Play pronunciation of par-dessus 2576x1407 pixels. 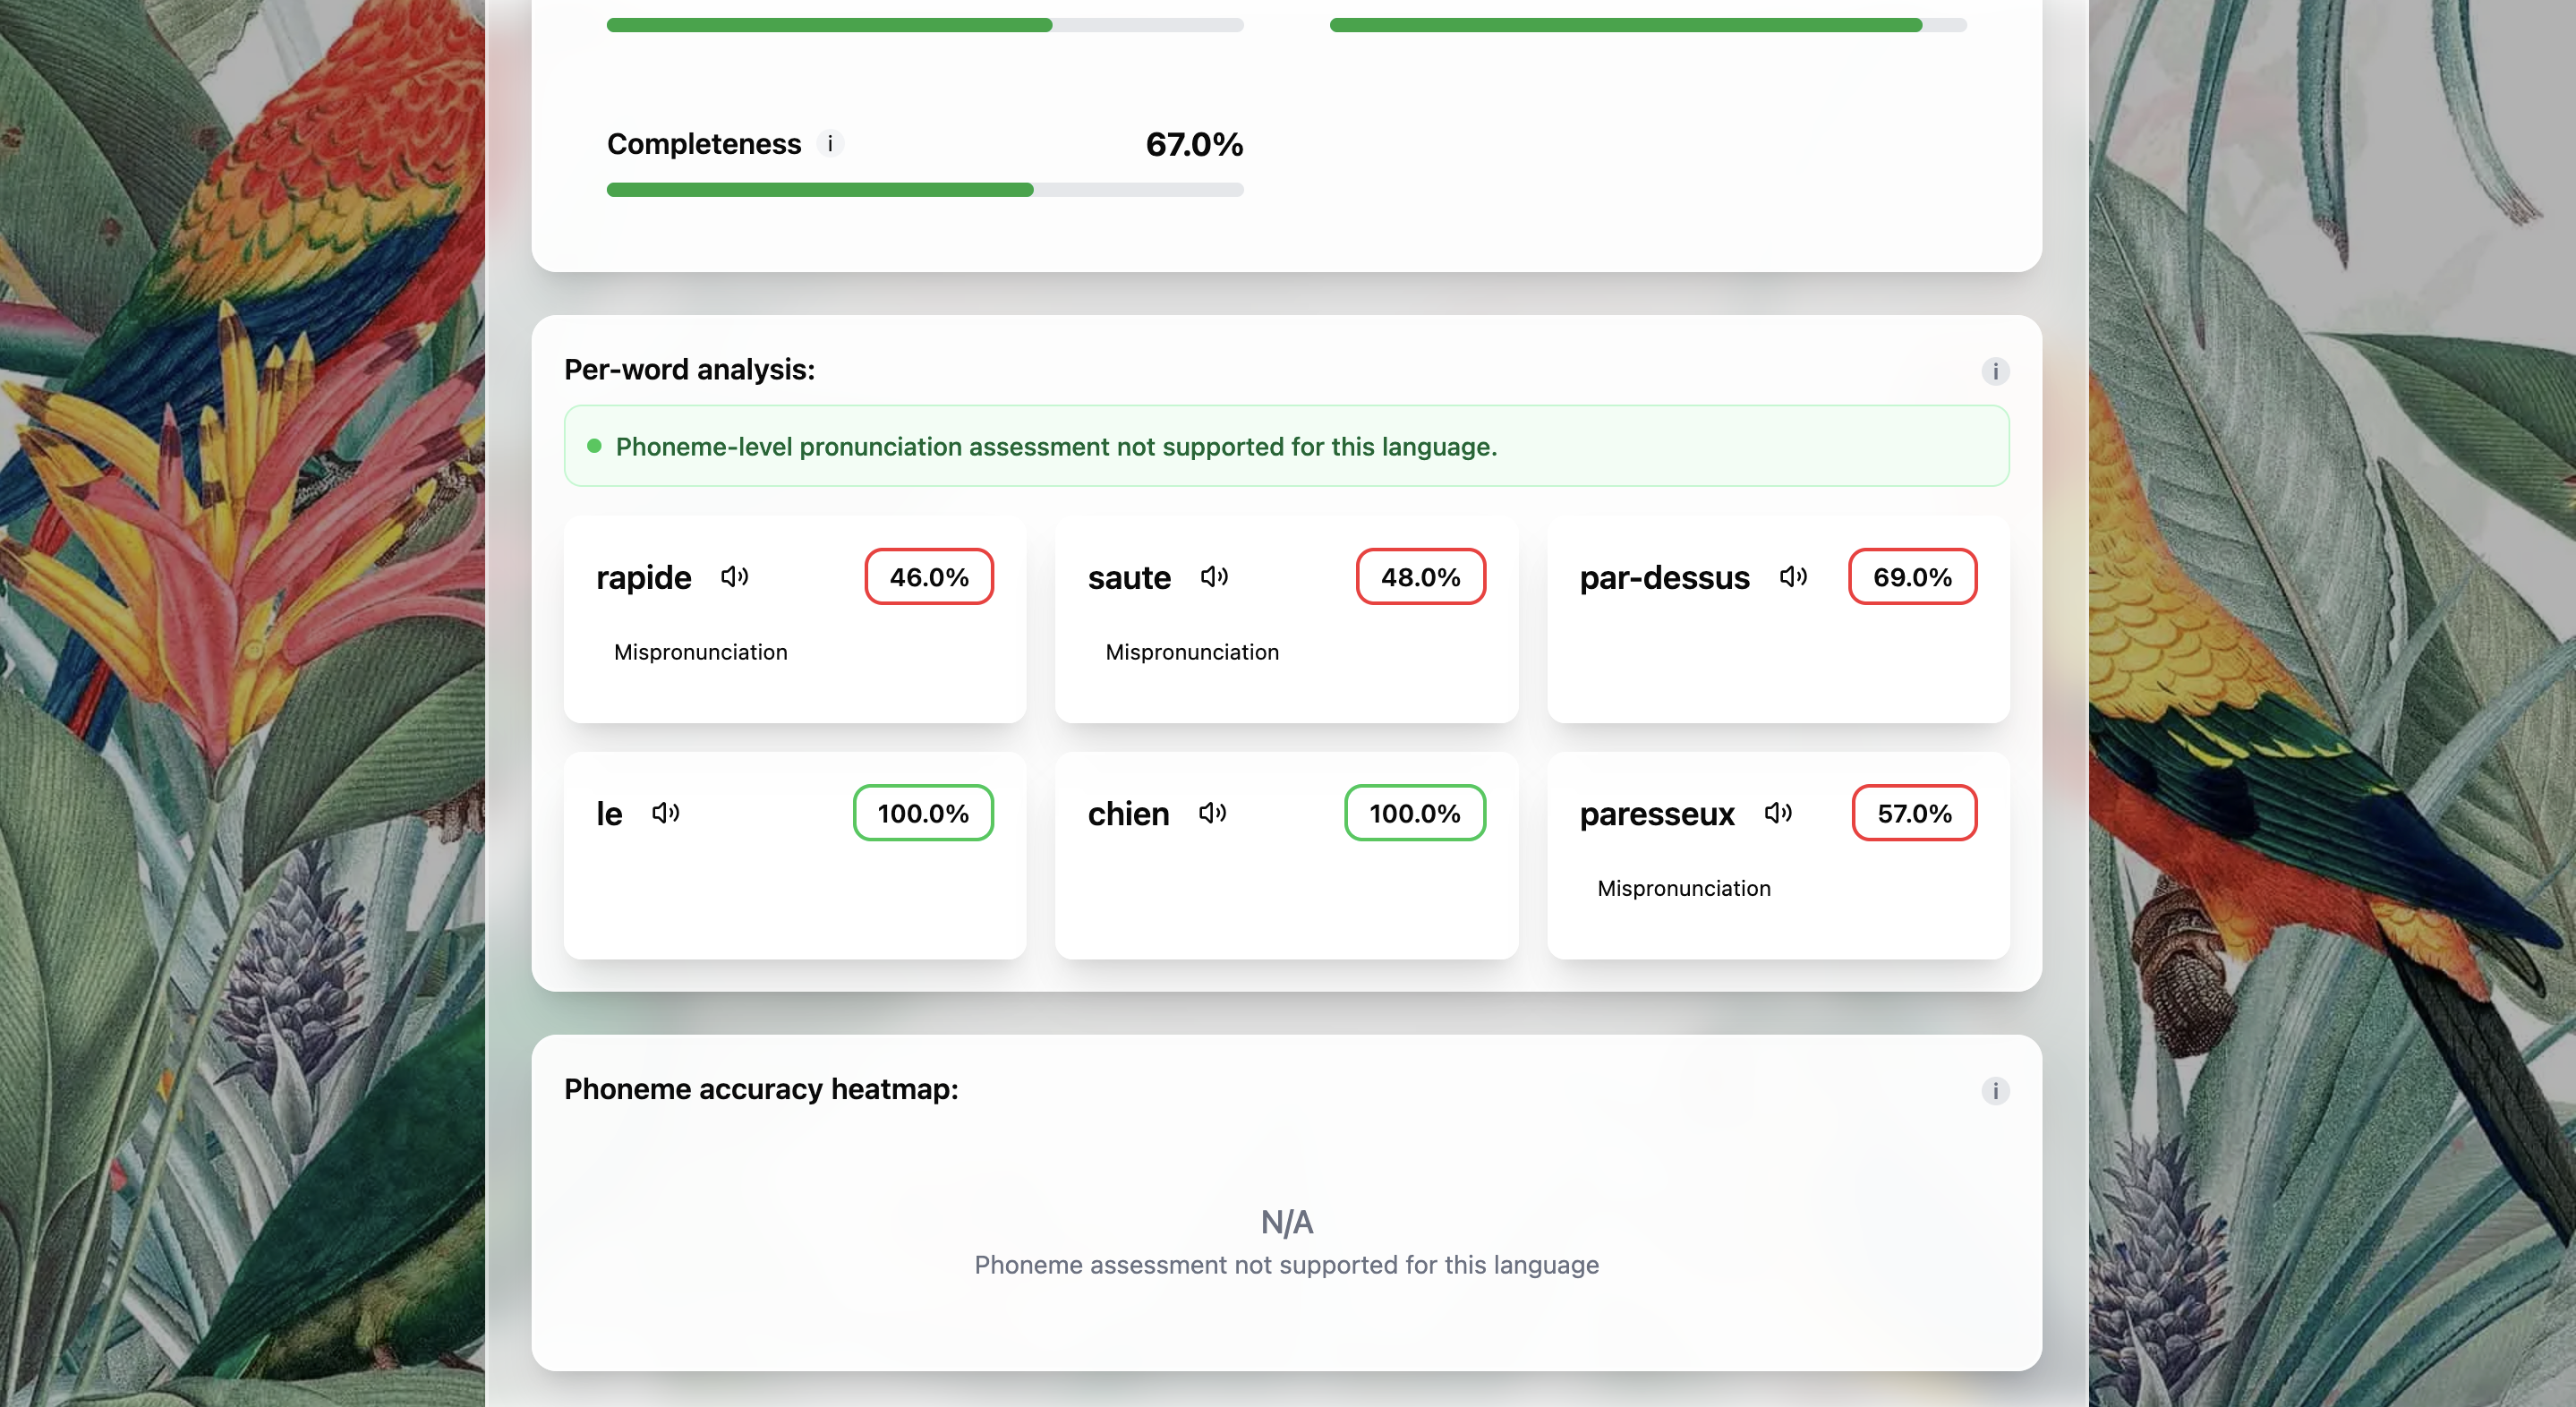click(x=1793, y=577)
